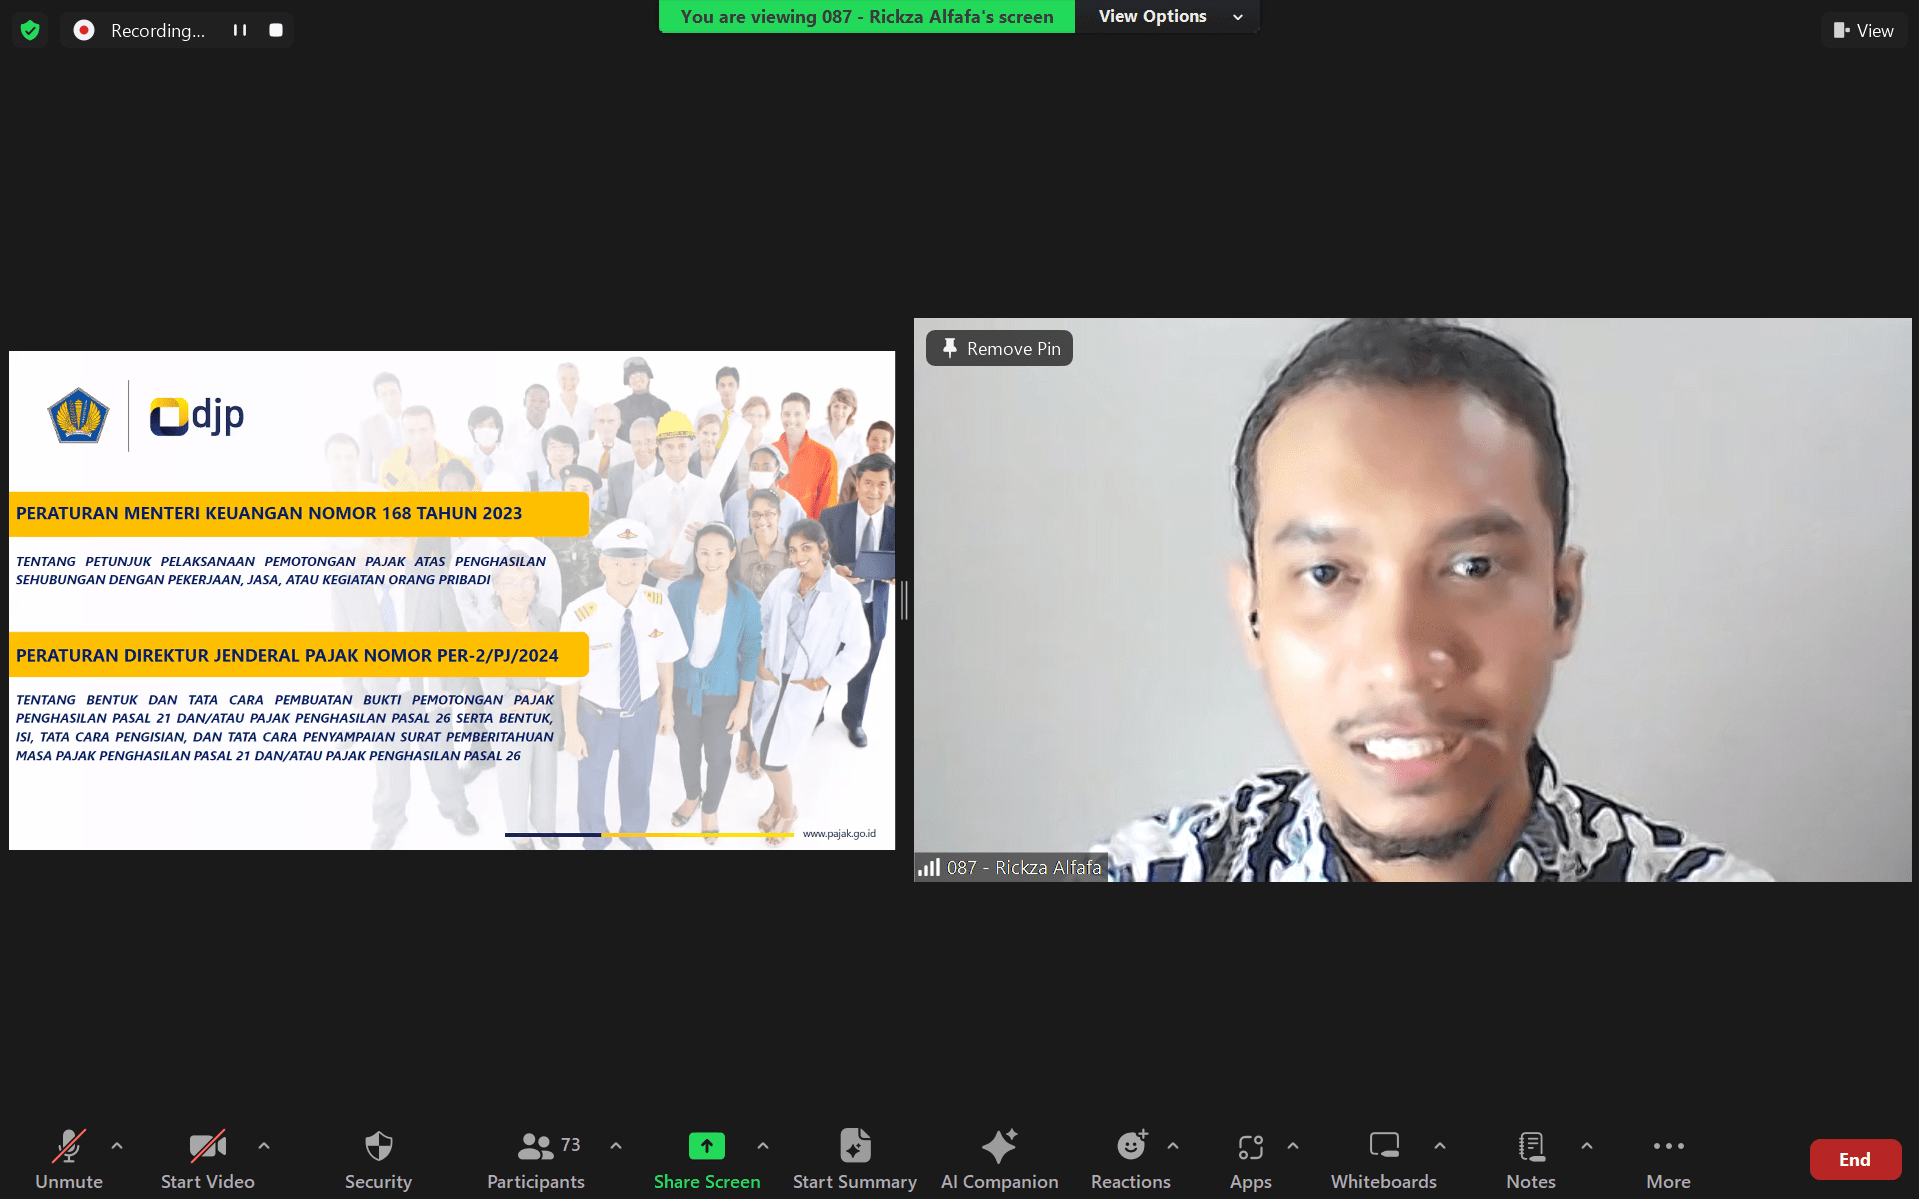The image size is (1919, 1199).
Task: Open the Participants panel
Action: click(x=536, y=1160)
